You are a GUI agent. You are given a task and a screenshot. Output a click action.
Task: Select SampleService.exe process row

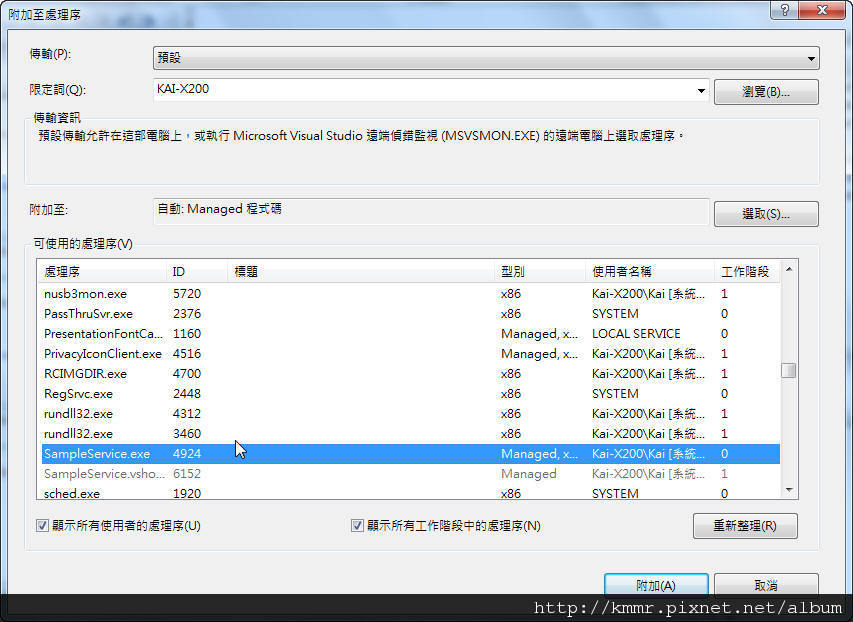click(411, 454)
